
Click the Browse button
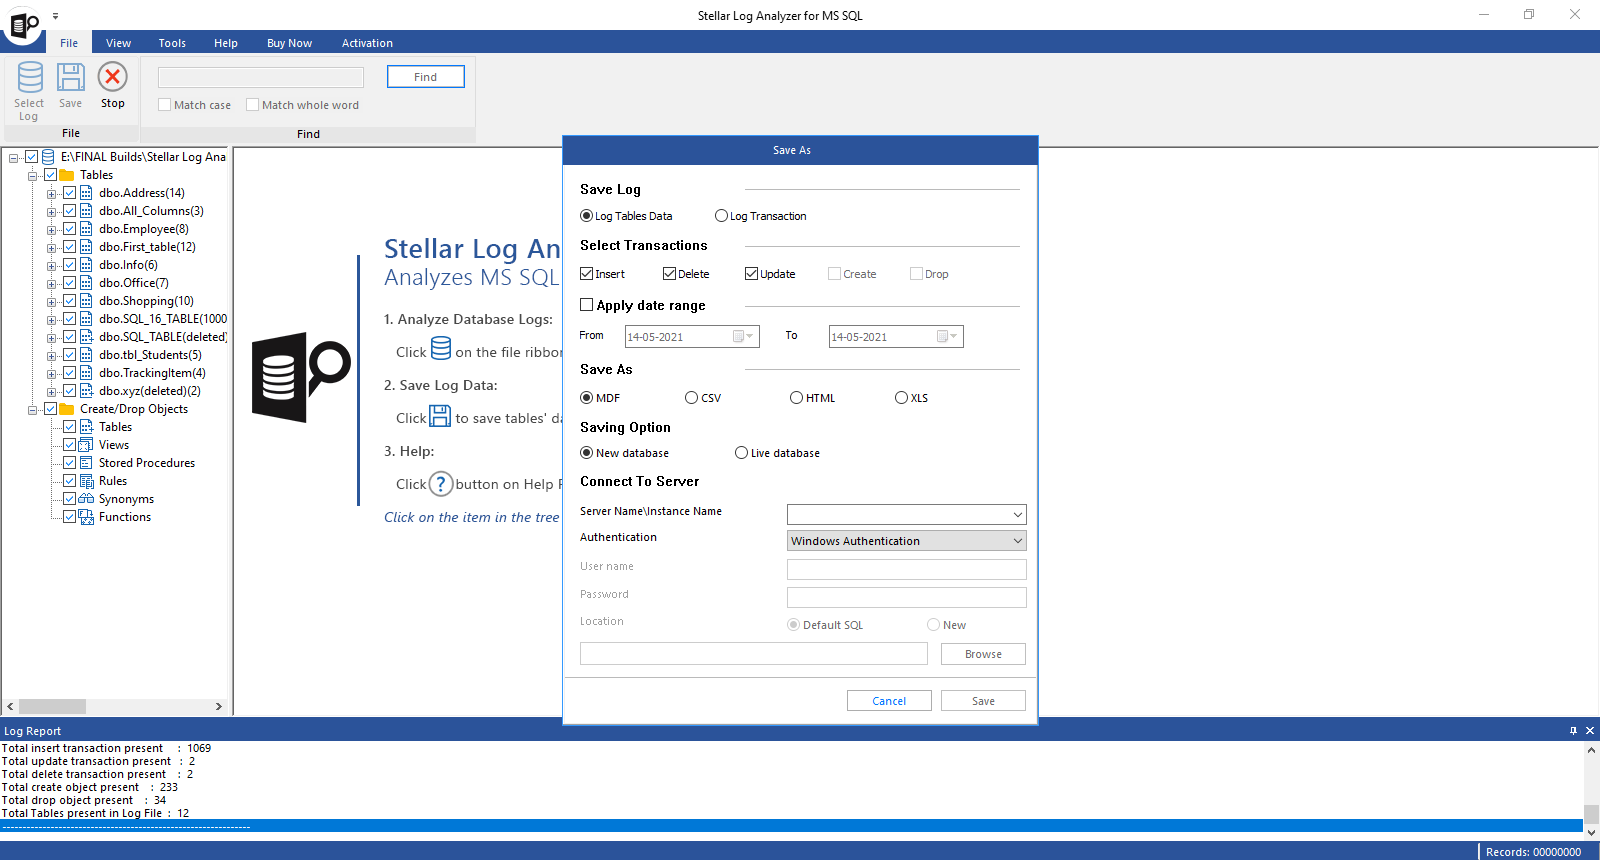[x=983, y=654]
